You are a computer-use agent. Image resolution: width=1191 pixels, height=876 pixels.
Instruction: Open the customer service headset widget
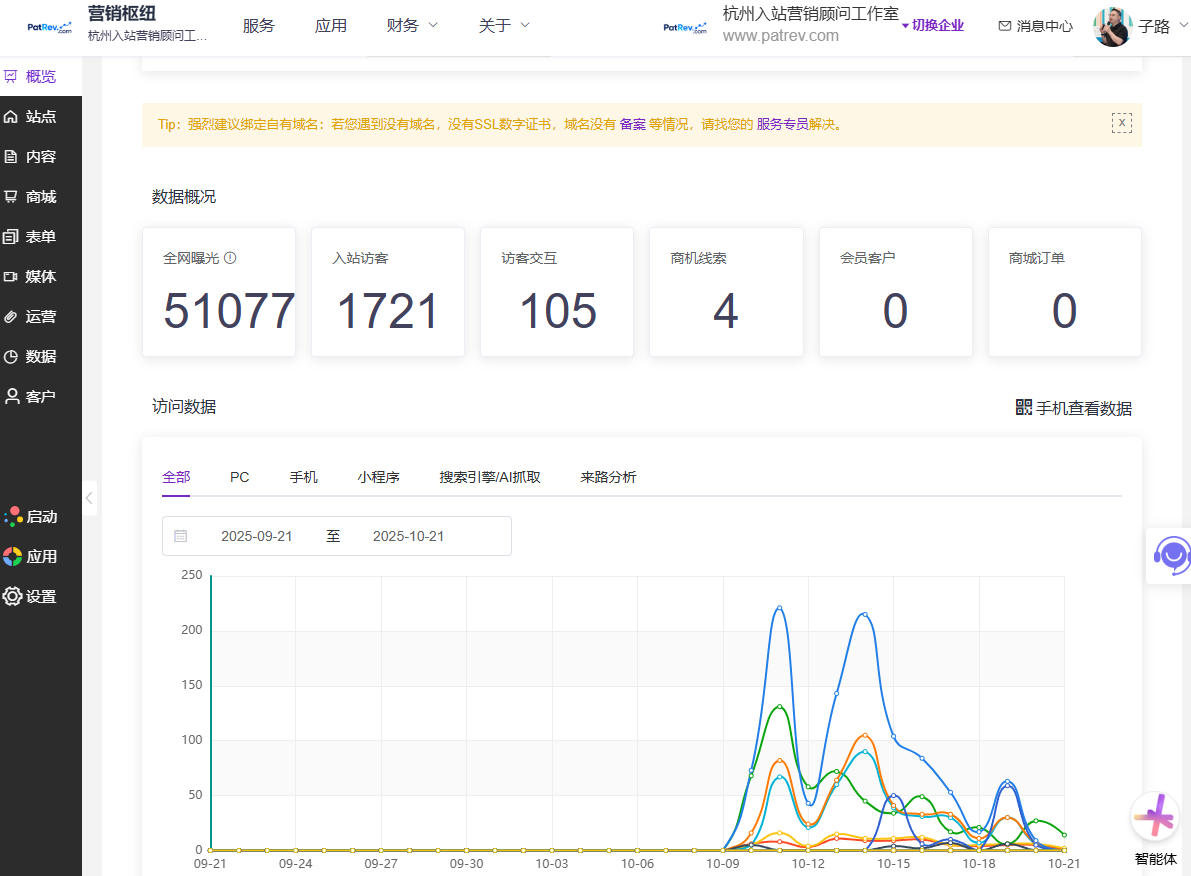coord(1171,553)
